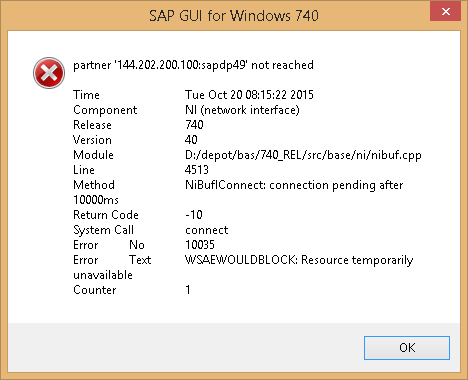This screenshot has width=468, height=380.
Task: Click the "SAP GUI for Windows 740" title
Action: point(234,16)
